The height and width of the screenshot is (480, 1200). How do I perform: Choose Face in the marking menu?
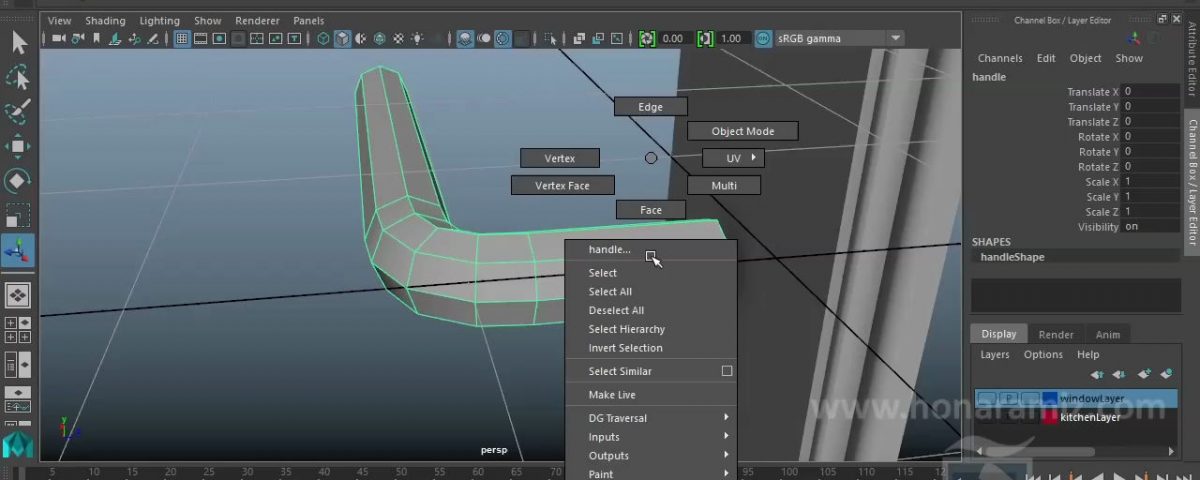[x=651, y=210]
